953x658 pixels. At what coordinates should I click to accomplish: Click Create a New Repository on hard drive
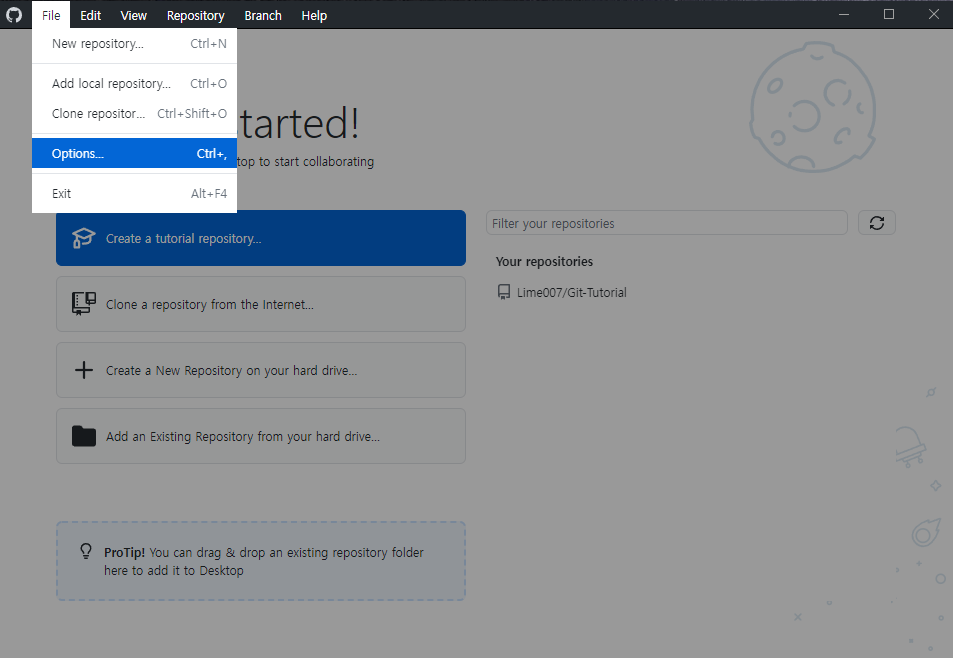click(261, 370)
